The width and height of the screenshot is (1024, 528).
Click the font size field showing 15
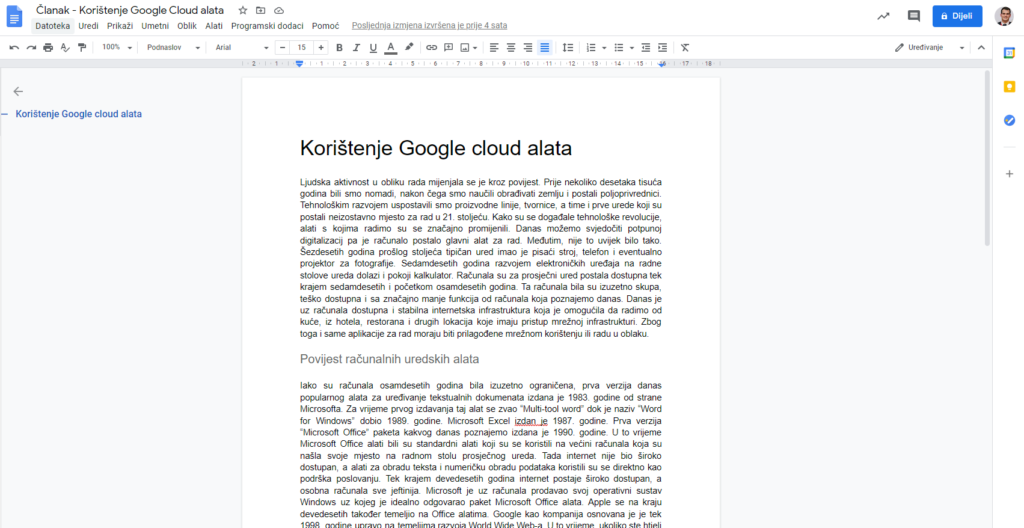[x=301, y=47]
